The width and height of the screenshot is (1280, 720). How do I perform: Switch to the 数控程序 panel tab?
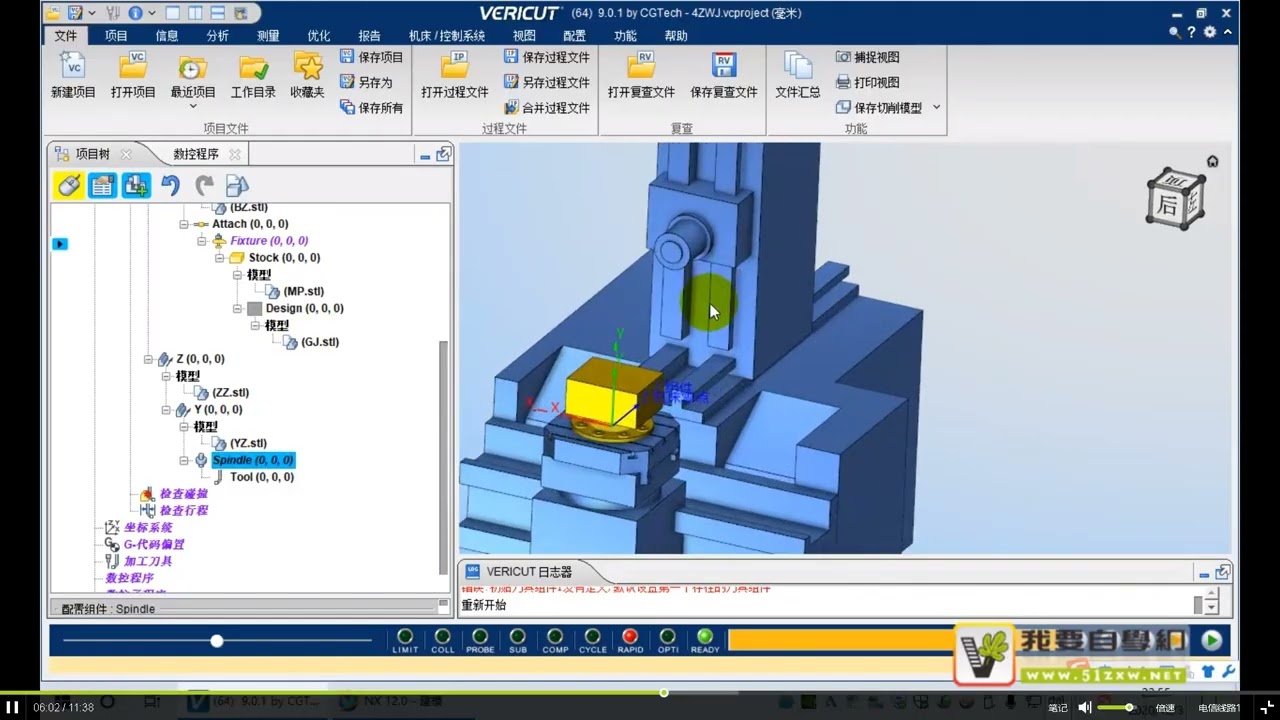click(196, 154)
